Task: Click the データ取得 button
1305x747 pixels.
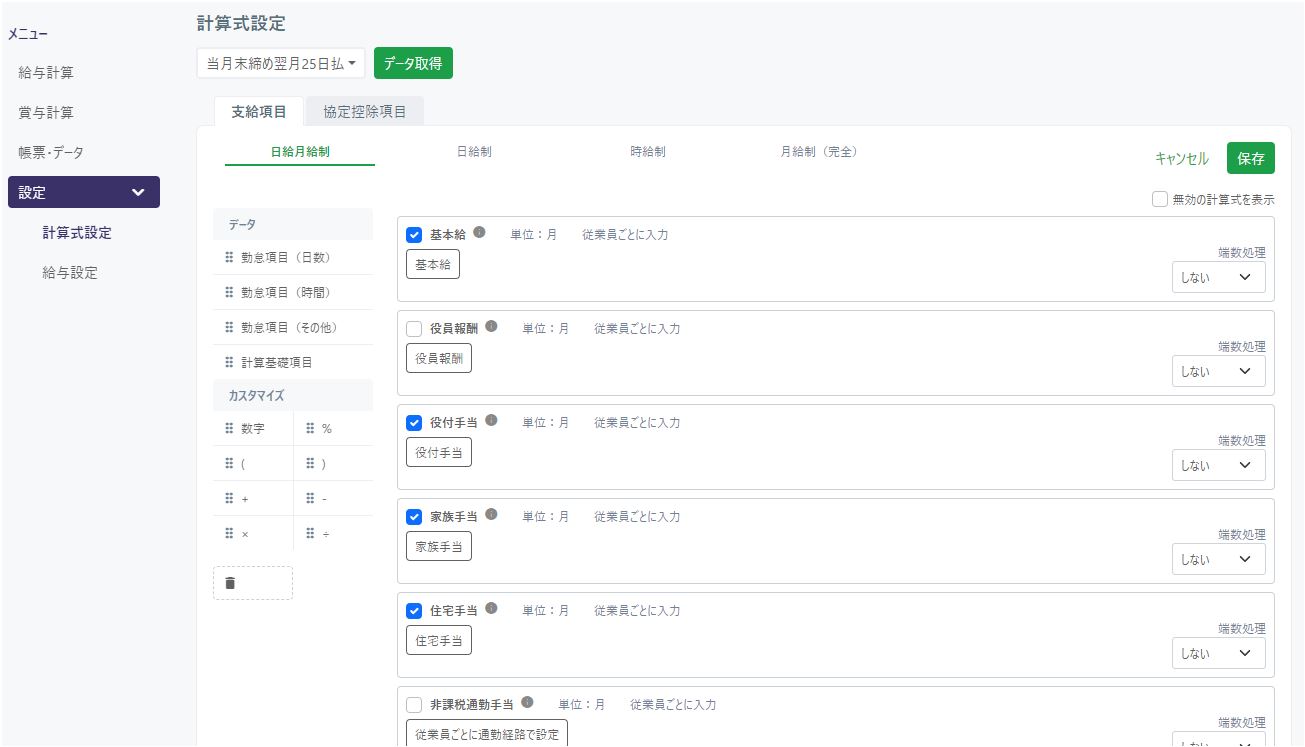Action: (x=413, y=62)
